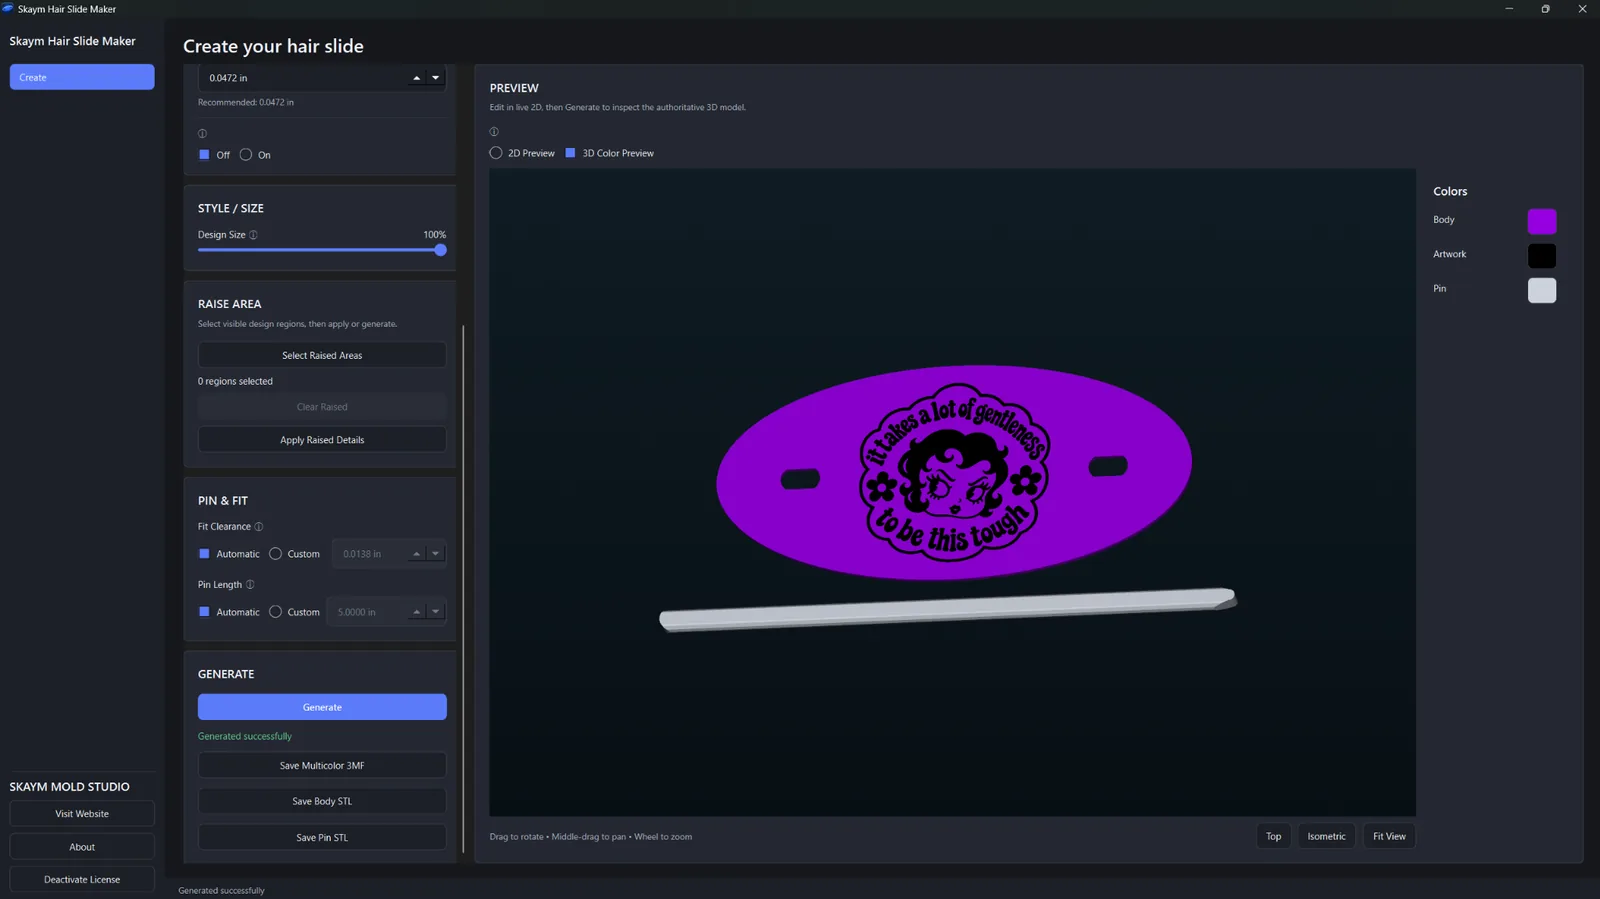Open the black Artwork color swatch
The image size is (1600, 899).
pos(1542,256)
